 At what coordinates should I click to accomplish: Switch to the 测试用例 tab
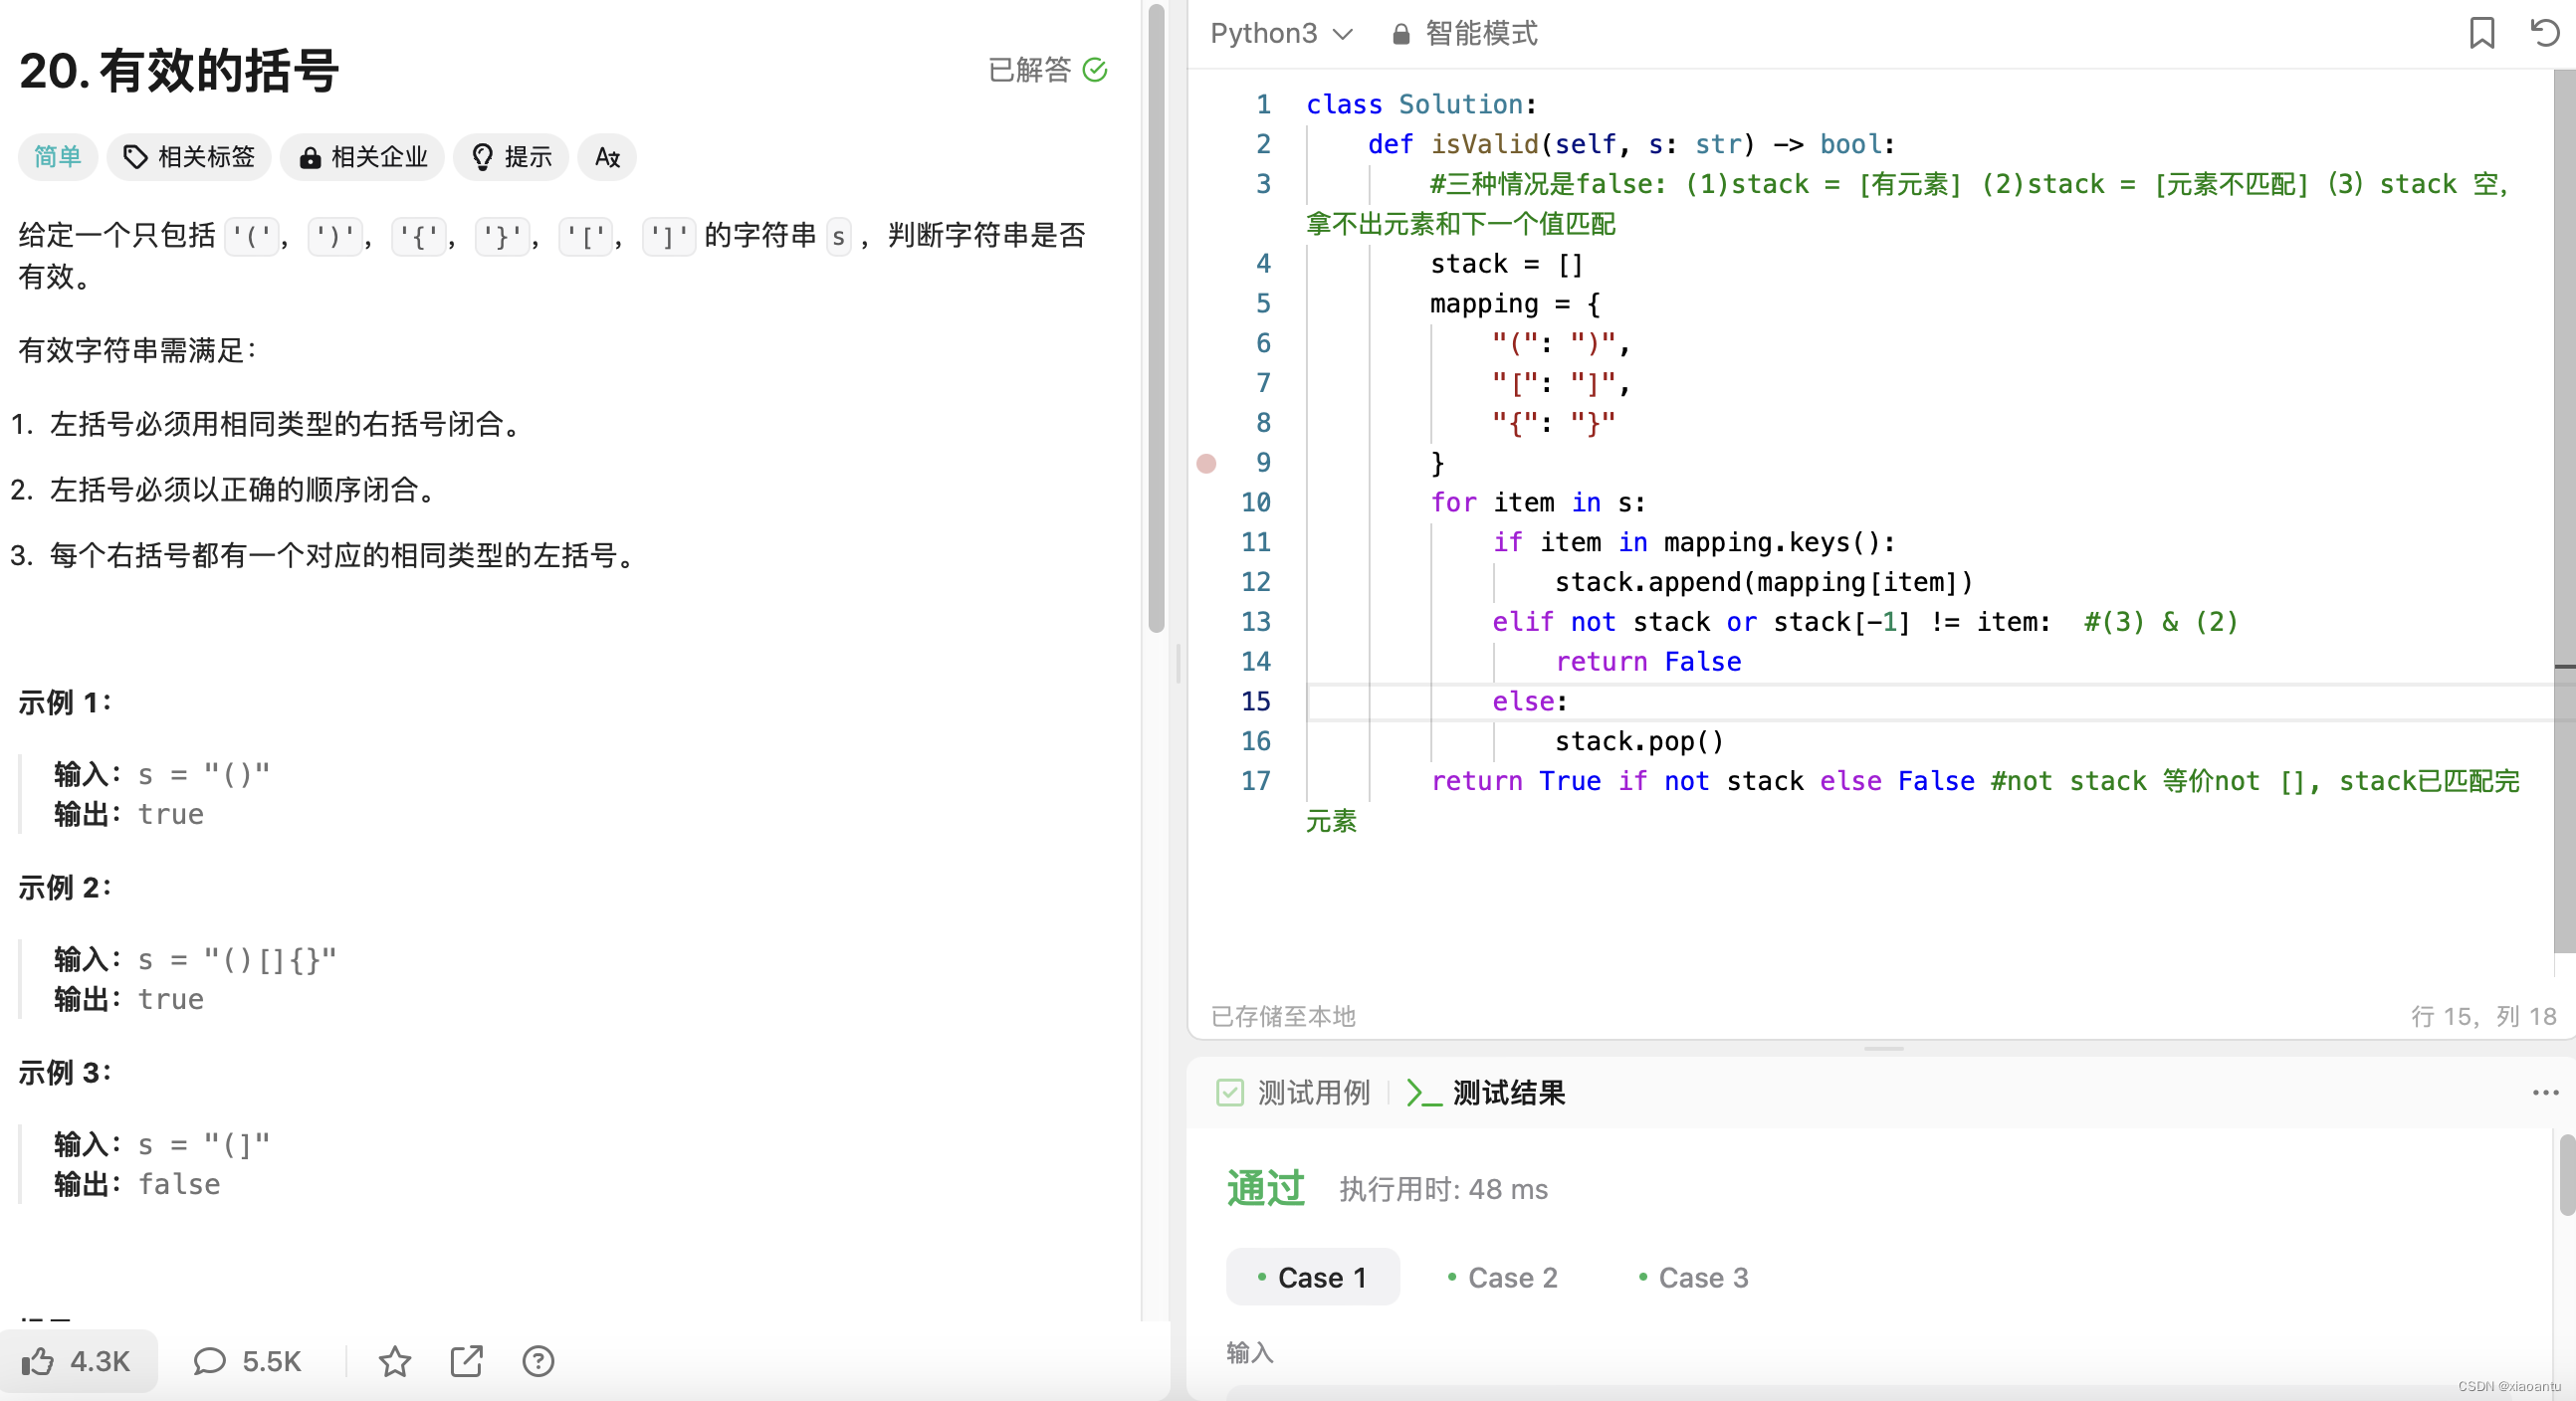pyautogui.click(x=1293, y=1092)
